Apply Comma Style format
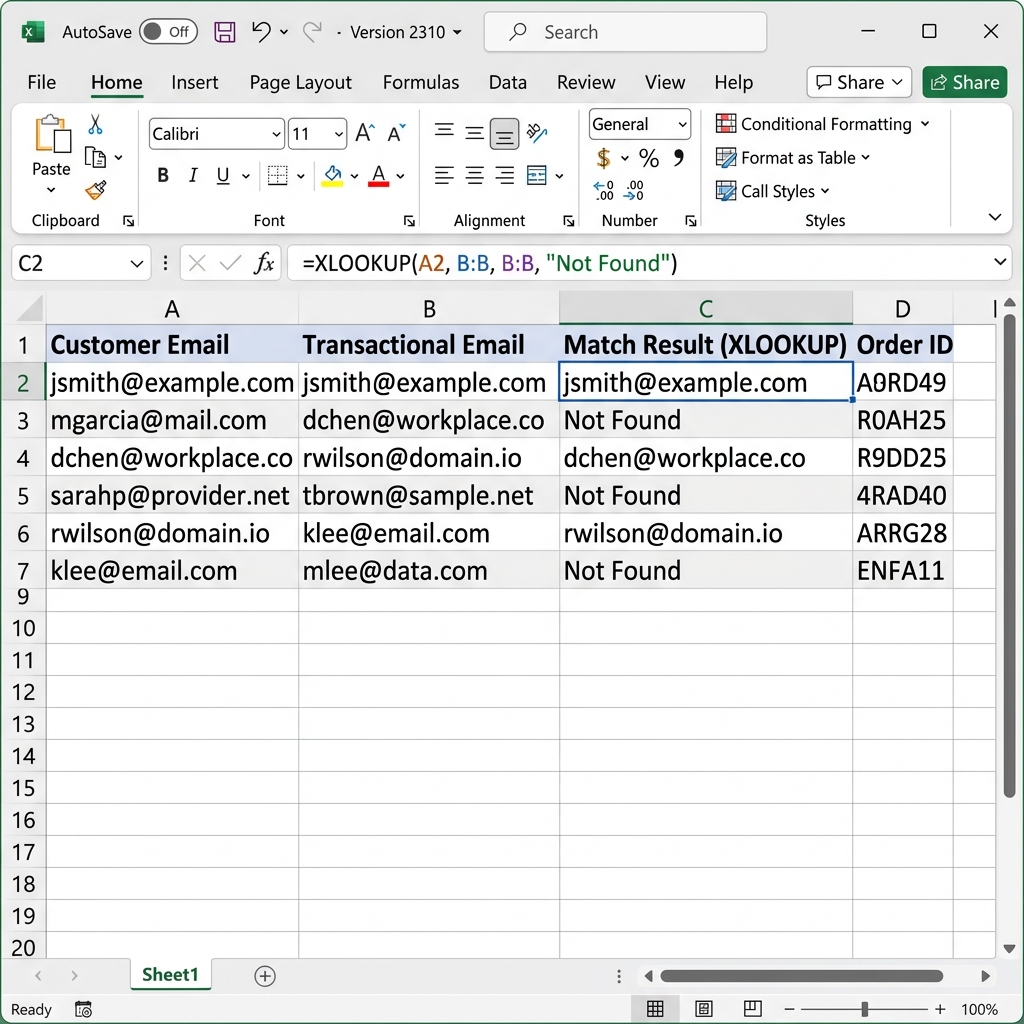Image resolution: width=1024 pixels, height=1024 pixels. (679, 157)
